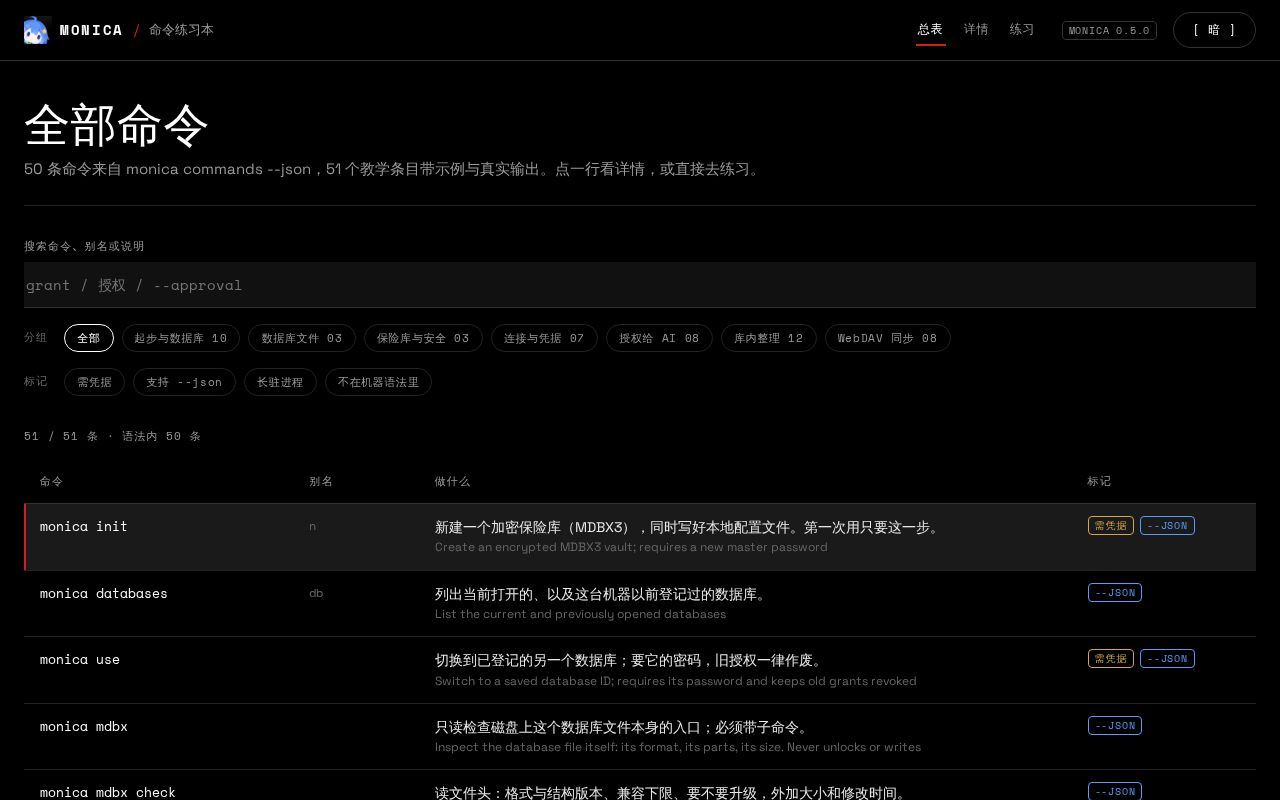Open the monica databases command row

pyautogui.click(x=640, y=604)
